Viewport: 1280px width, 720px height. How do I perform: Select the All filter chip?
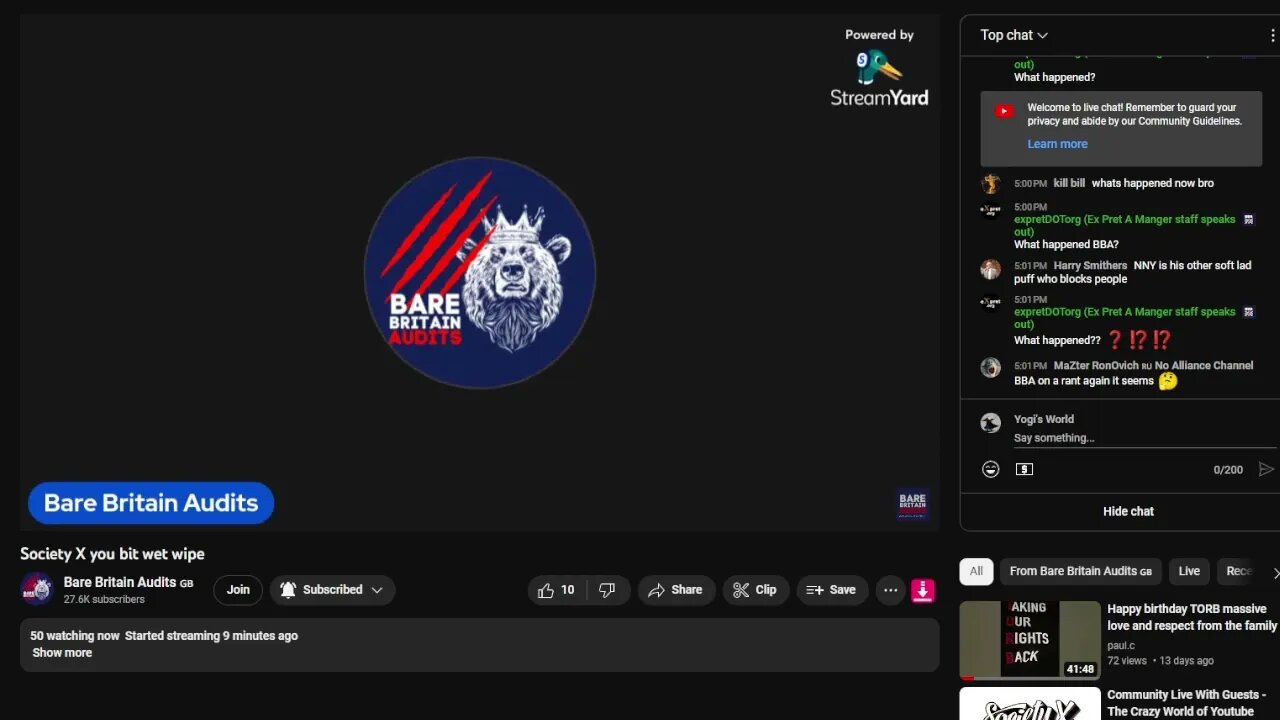coord(976,571)
